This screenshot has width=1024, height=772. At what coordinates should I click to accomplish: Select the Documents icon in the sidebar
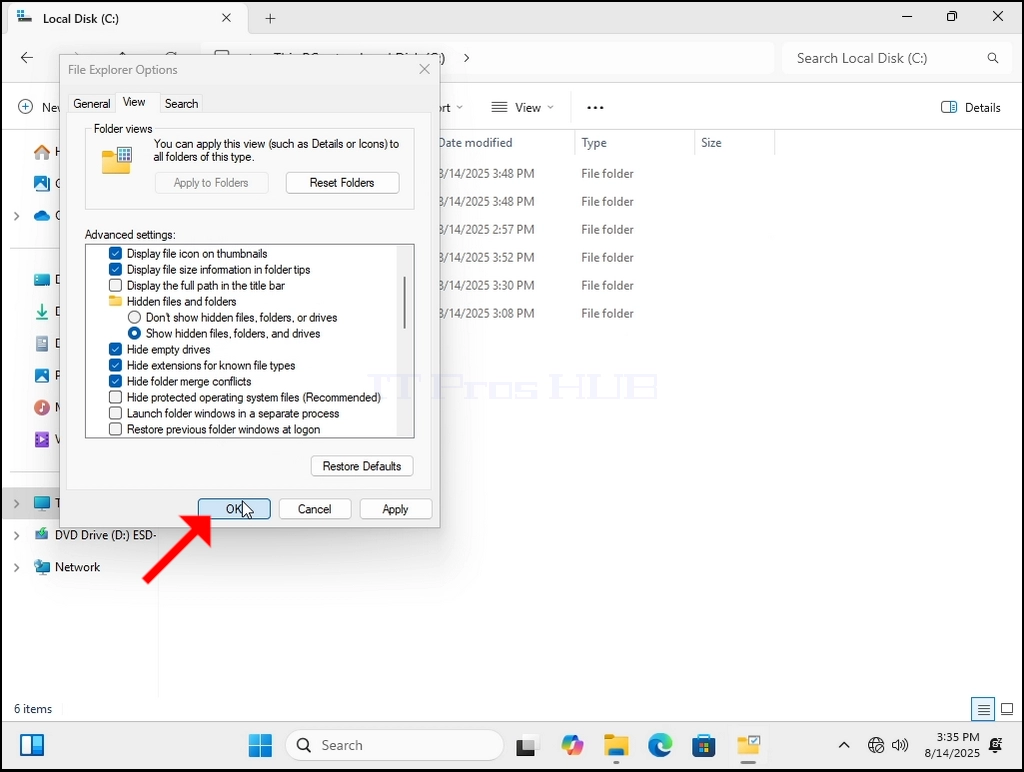click(42, 344)
